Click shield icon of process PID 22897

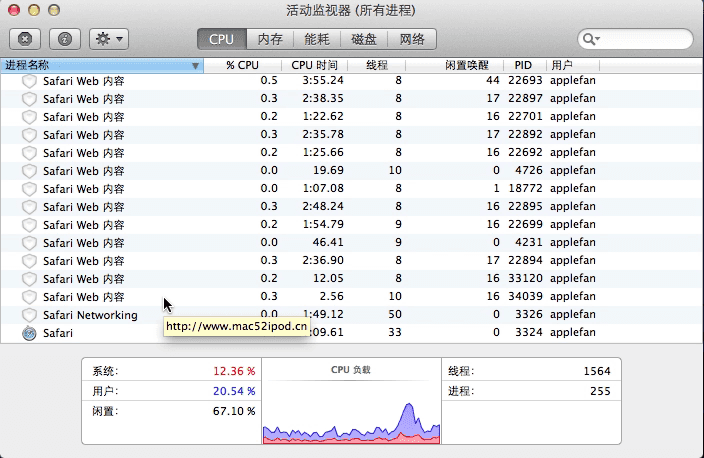(29, 99)
